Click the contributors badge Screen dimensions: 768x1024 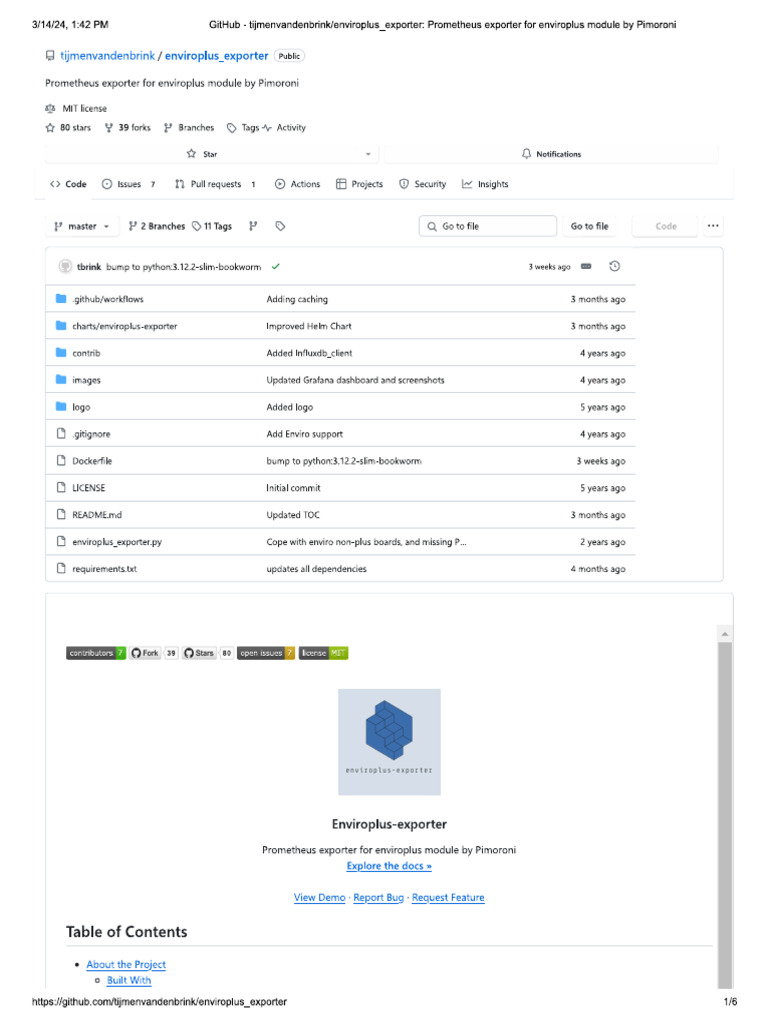pos(96,653)
